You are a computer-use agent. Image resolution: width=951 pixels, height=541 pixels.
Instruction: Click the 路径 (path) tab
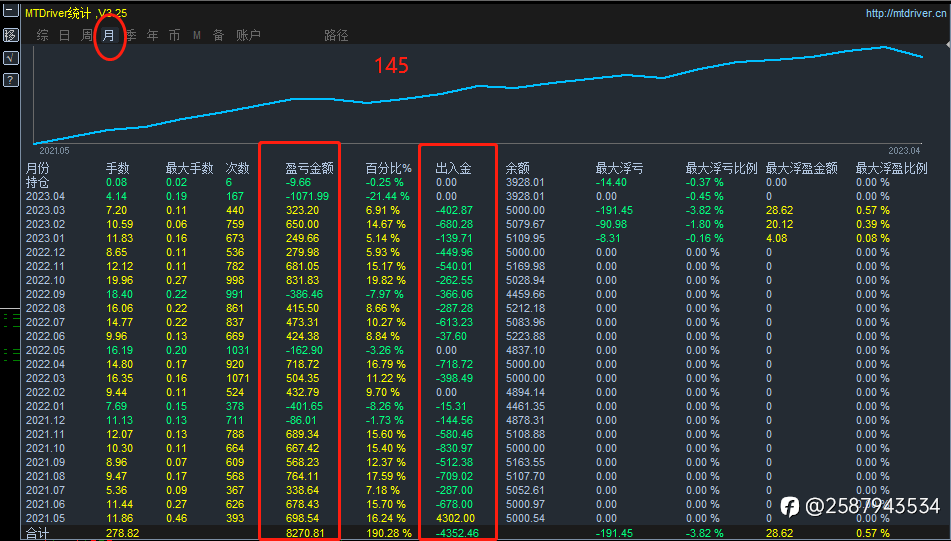[x=336, y=35]
